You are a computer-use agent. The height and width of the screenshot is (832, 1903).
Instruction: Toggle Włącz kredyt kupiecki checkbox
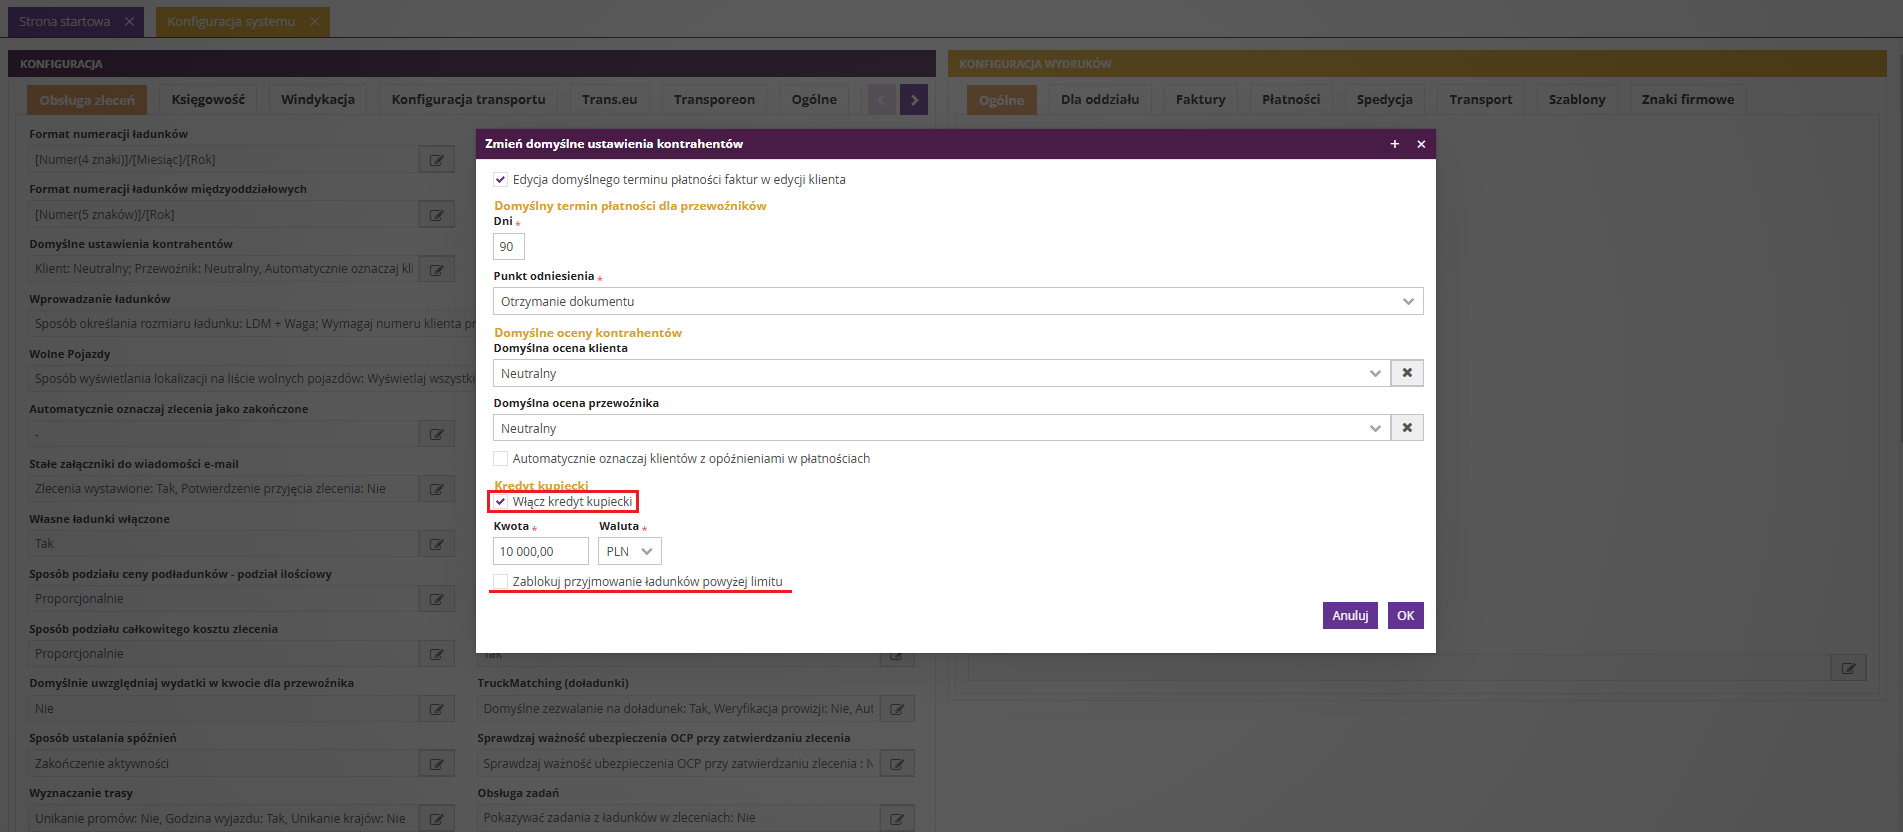coord(500,502)
